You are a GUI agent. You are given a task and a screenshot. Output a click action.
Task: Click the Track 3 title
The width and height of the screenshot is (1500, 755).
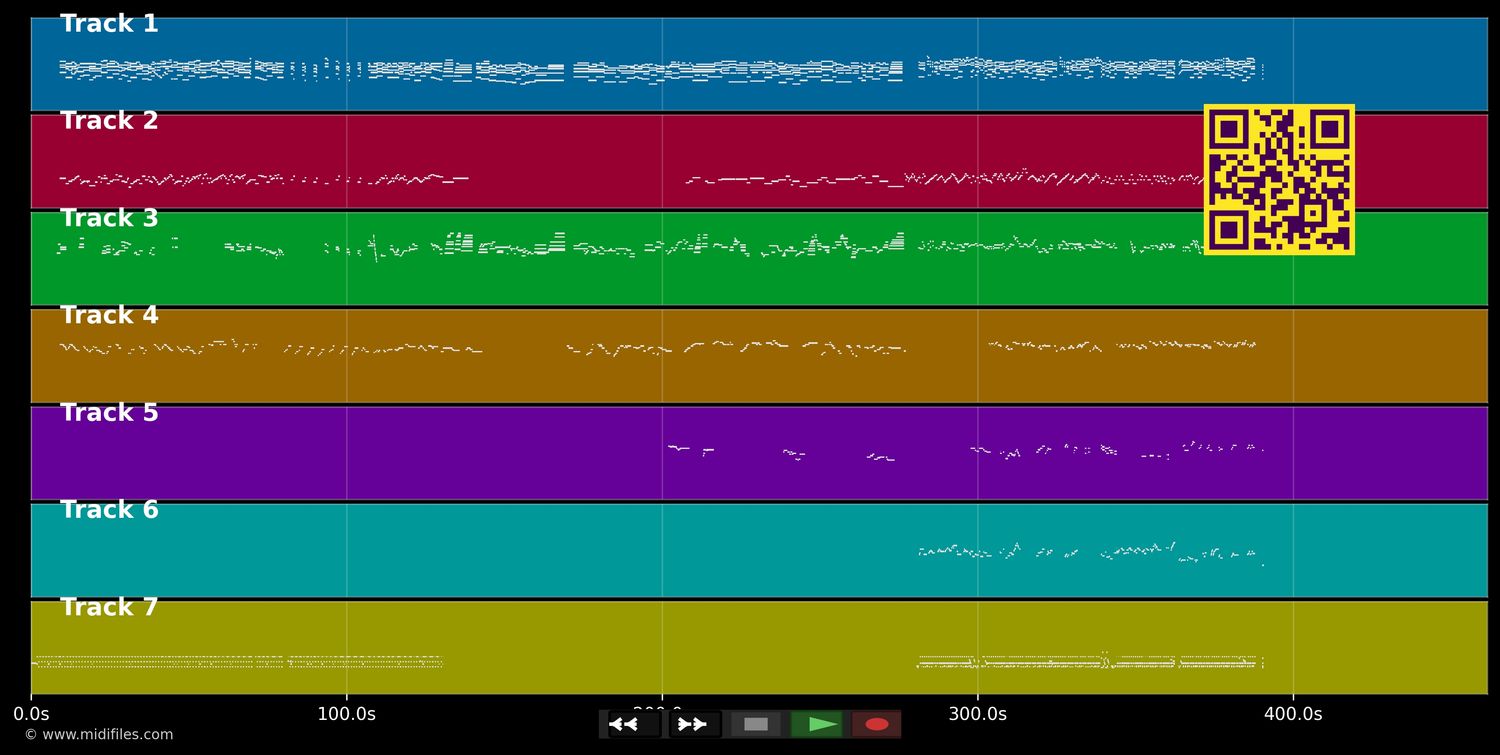[109, 218]
